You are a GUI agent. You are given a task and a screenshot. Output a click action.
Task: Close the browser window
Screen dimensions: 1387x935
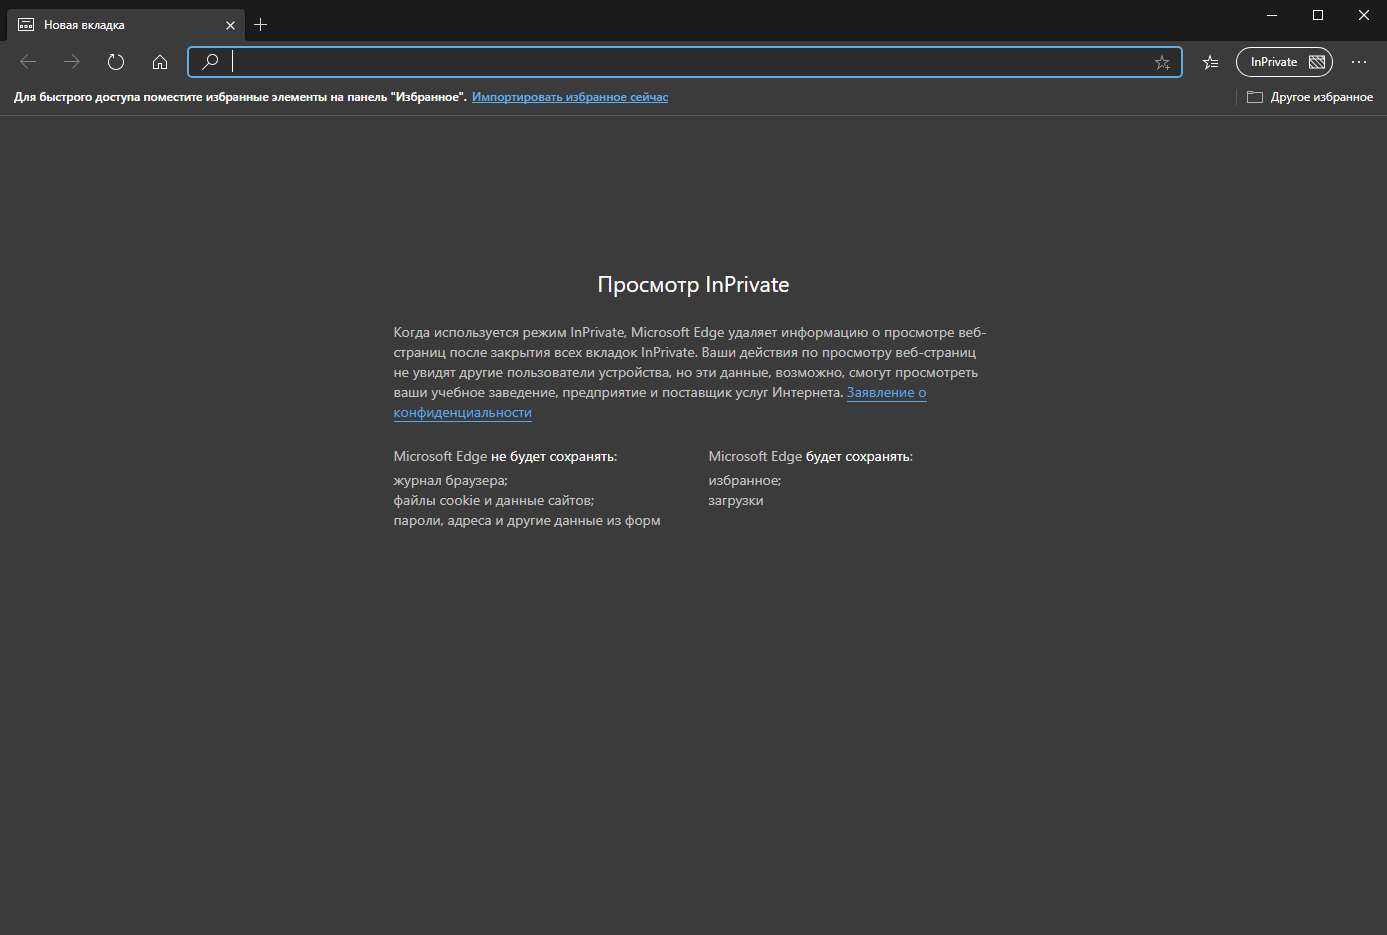pyautogui.click(x=1364, y=15)
